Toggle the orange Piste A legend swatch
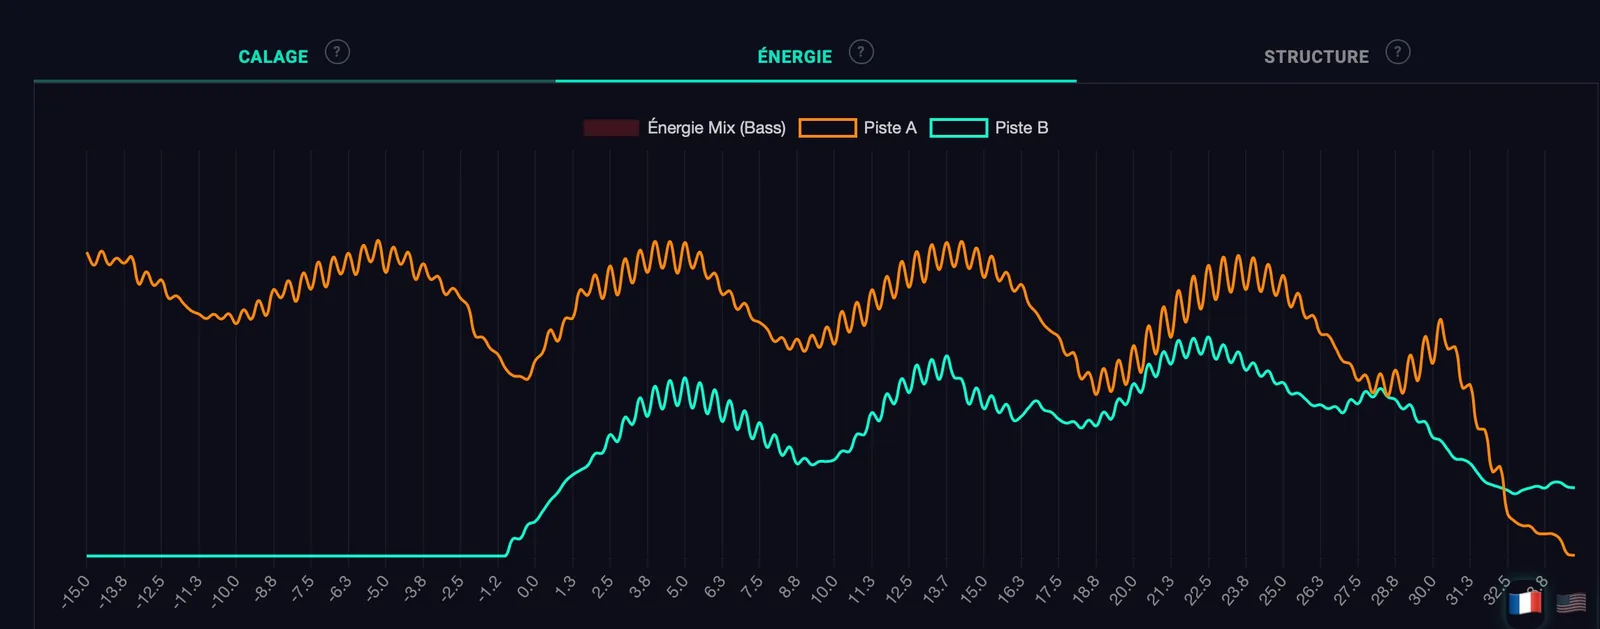Screen dimensions: 1600x629 (x=827, y=128)
